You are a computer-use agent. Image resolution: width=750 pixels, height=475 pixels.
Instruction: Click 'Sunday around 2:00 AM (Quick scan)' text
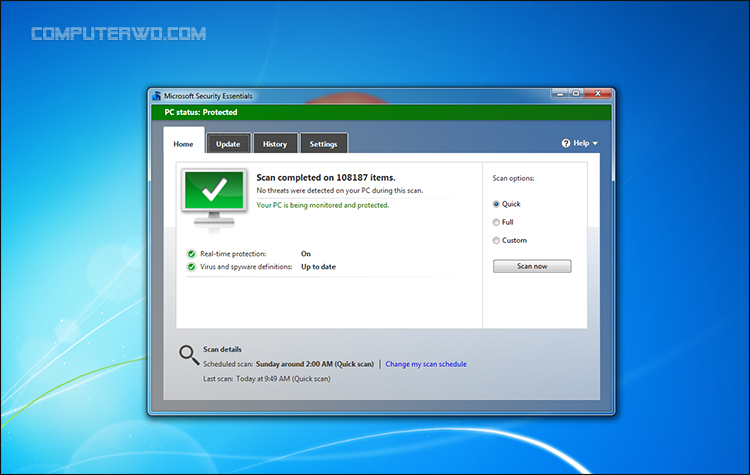[x=315, y=364]
